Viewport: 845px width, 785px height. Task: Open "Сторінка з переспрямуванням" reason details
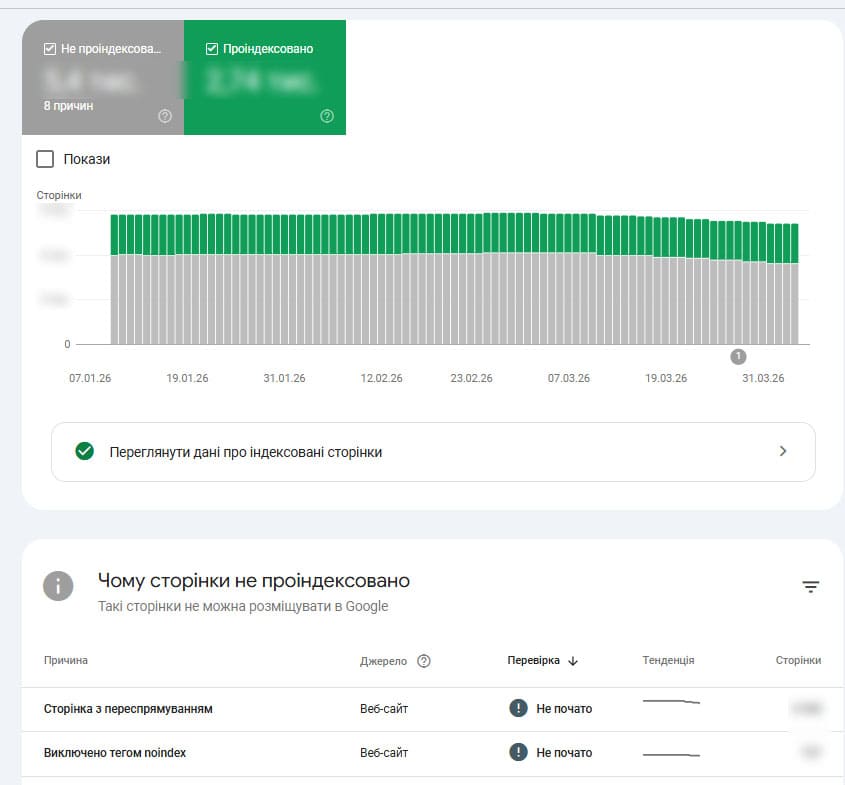click(128, 709)
